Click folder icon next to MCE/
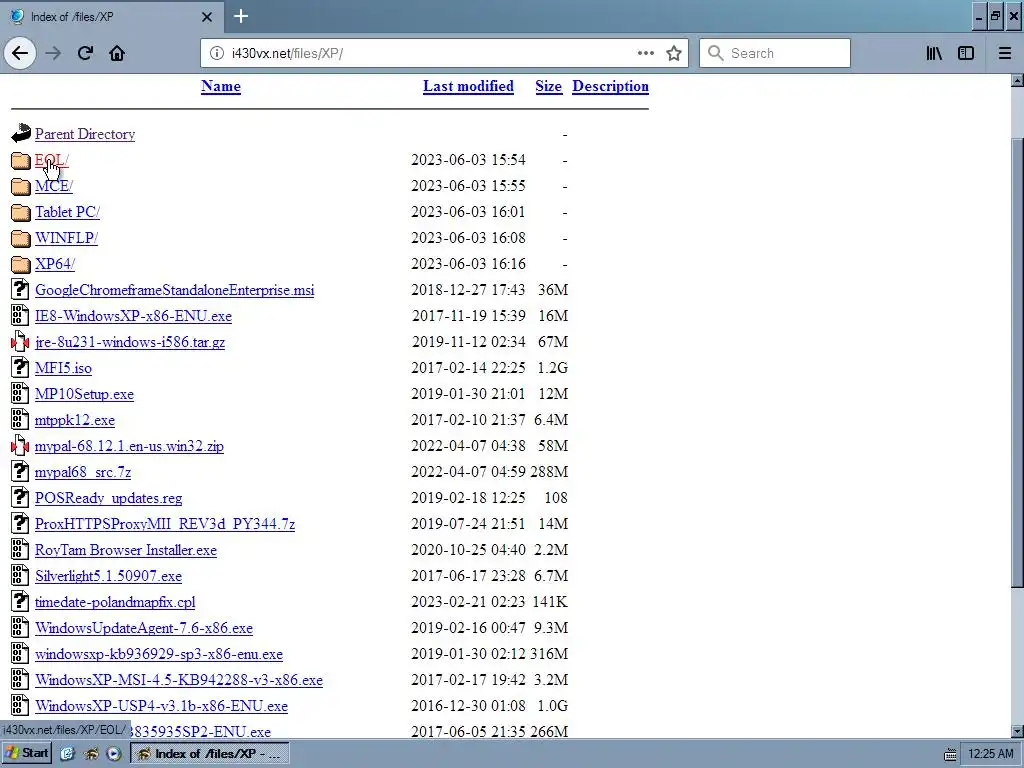 click(21, 186)
